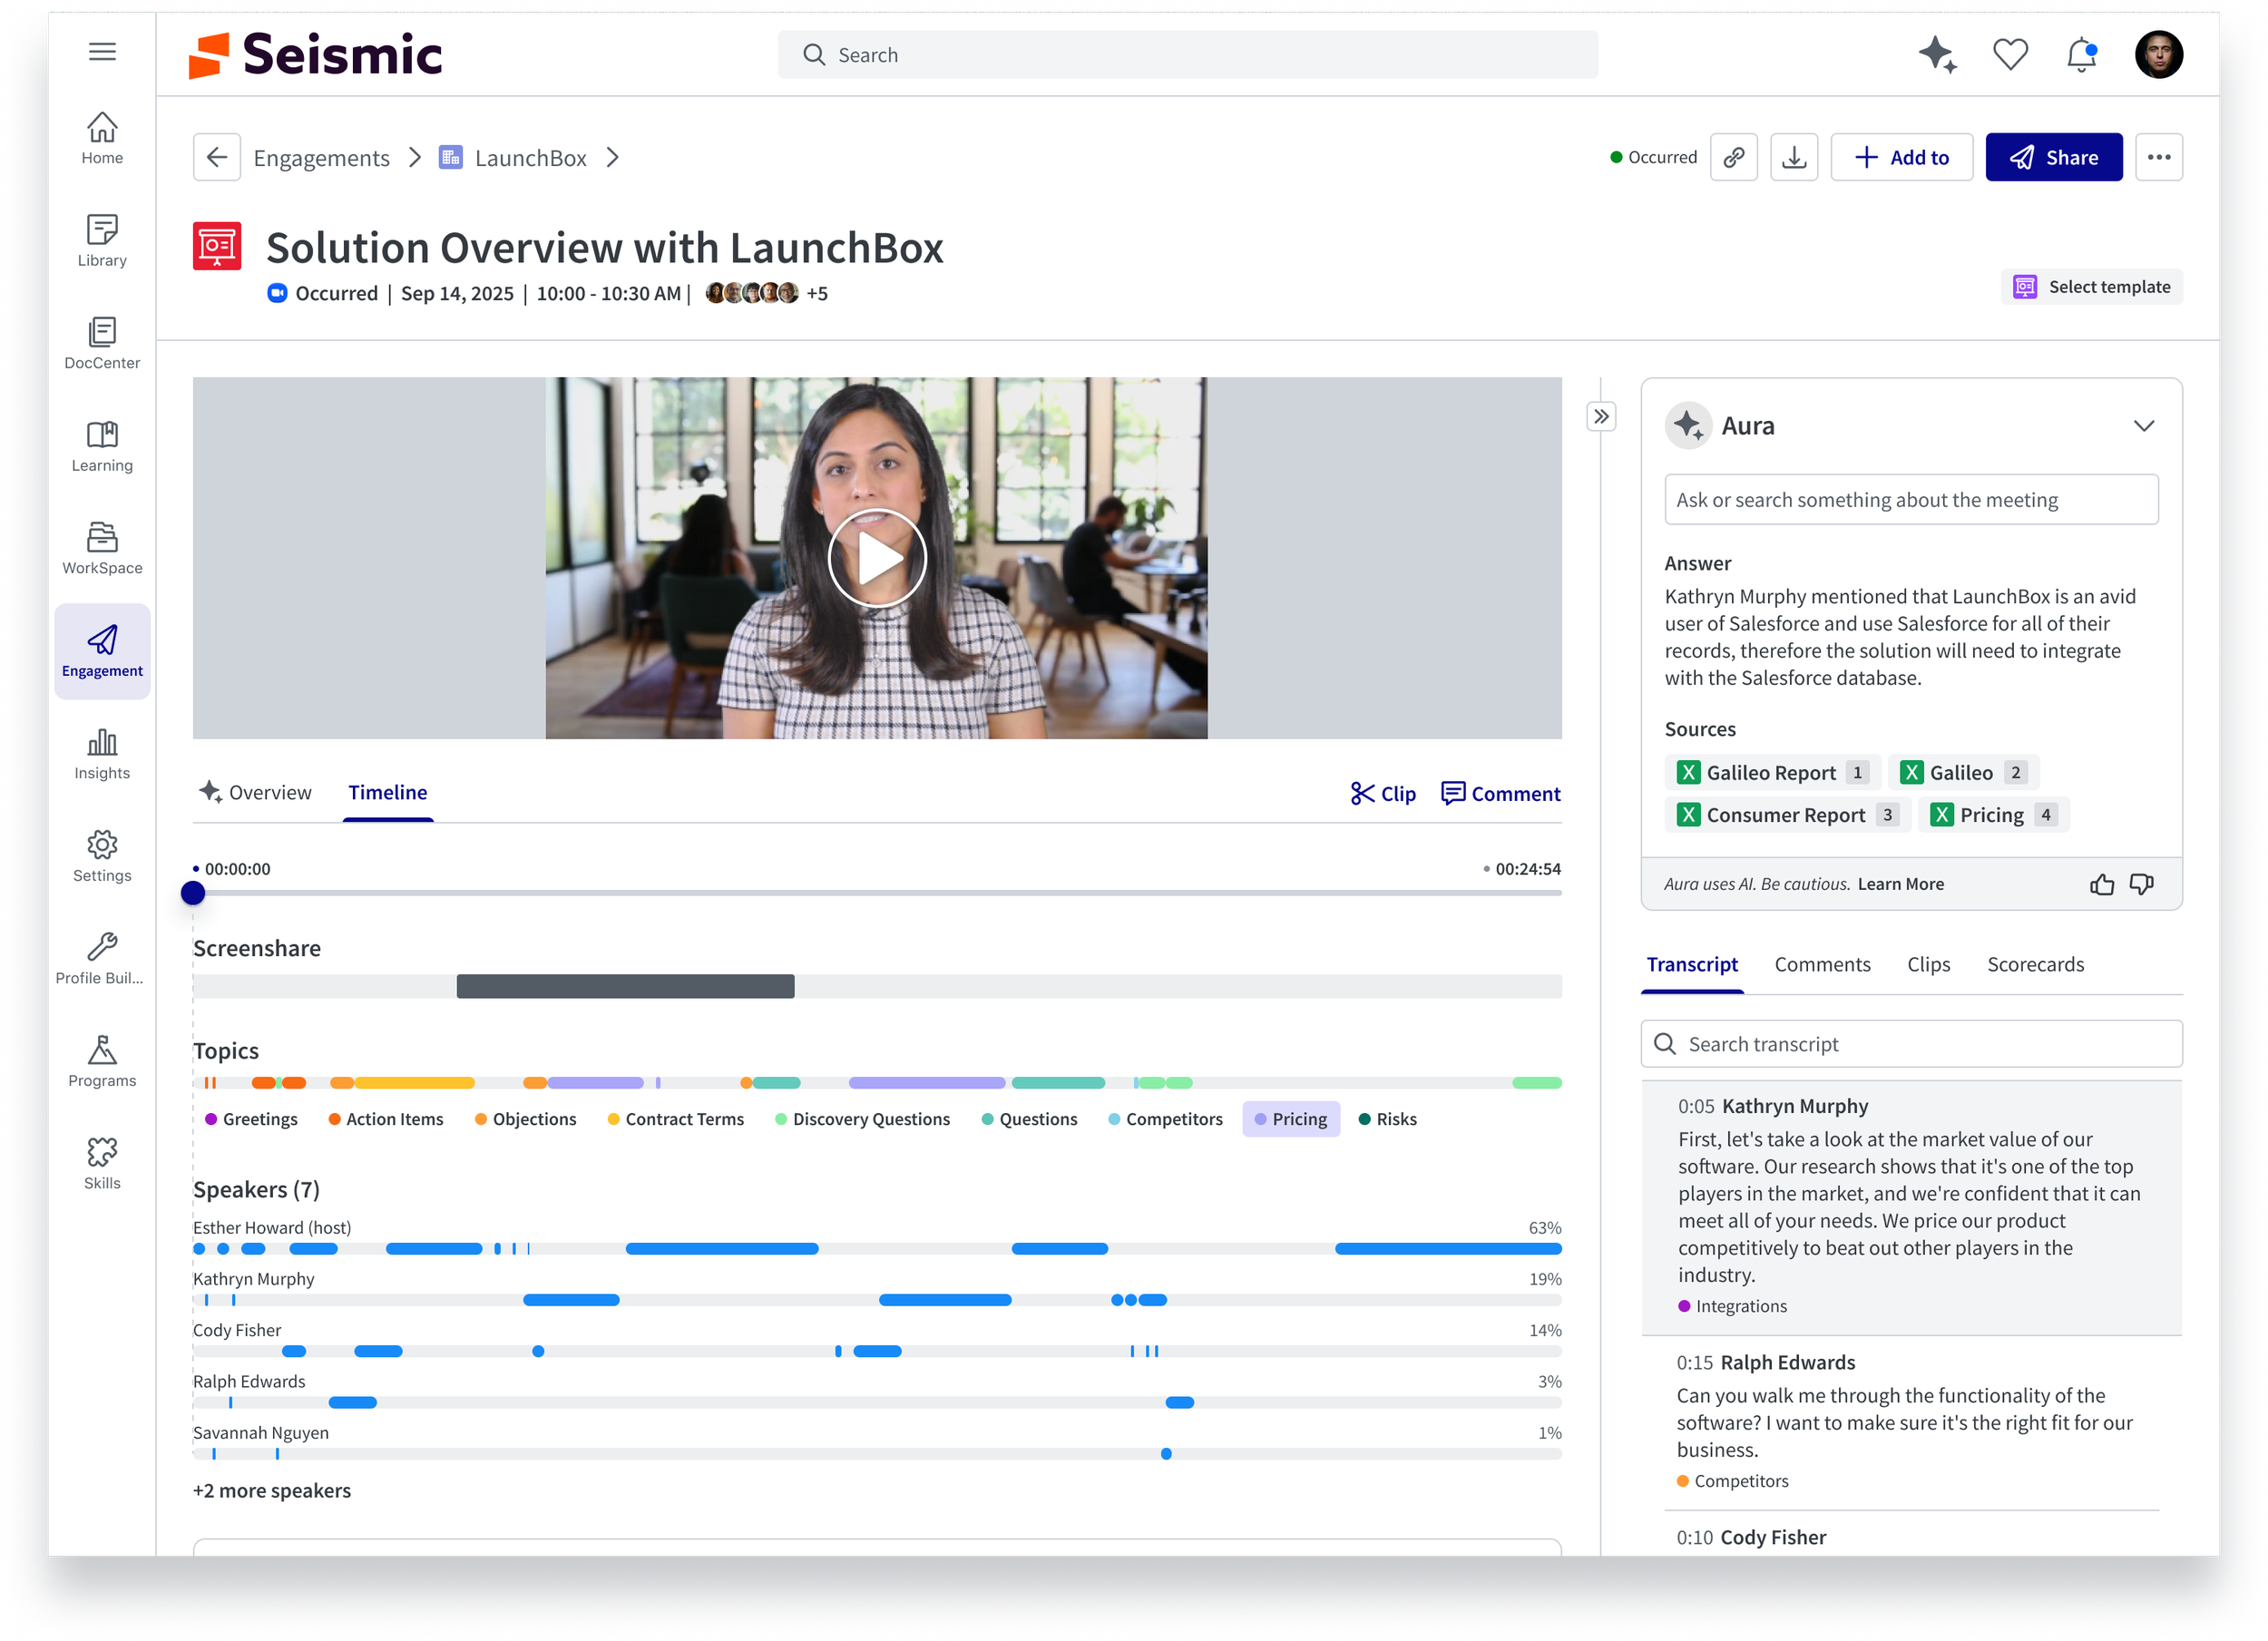Click the timeline playhead slider handle
The image size is (2268, 1641).
[193, 893]
